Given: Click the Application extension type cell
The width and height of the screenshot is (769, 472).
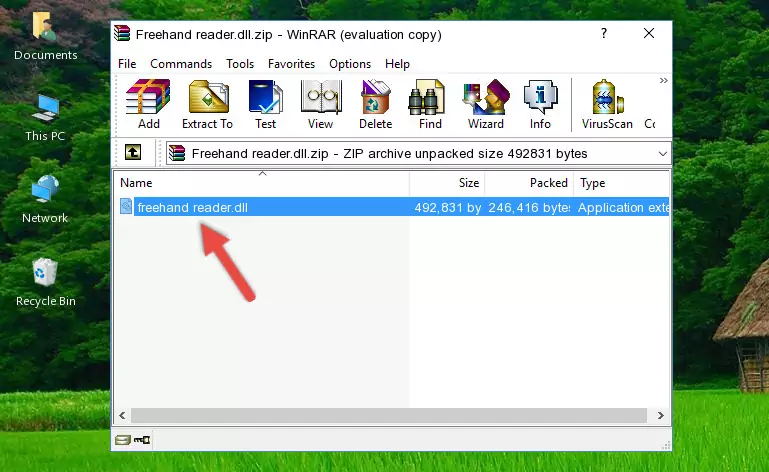Looking at the screenshot, I should [623, 208].
